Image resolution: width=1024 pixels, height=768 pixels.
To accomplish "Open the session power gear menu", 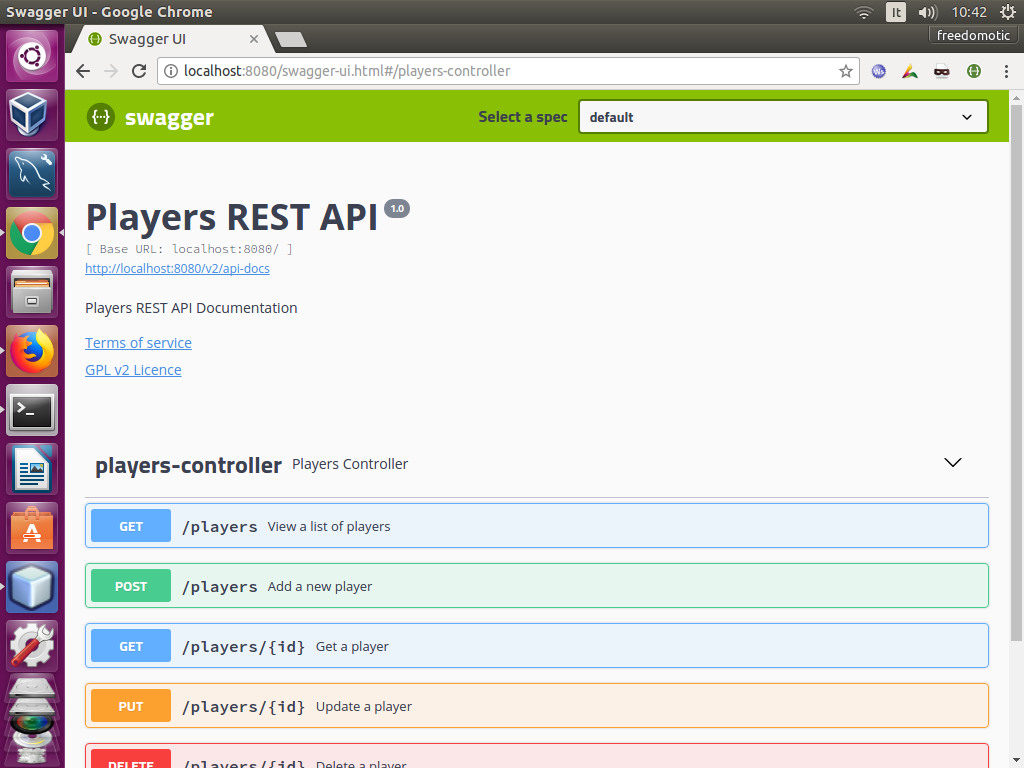I will 1008,12.
